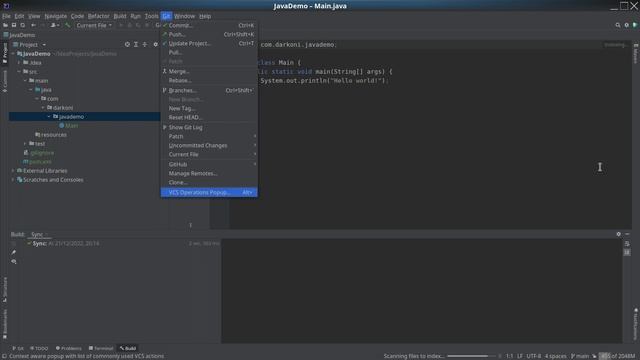The image size is (640, 360).
Task: Click VCS Operations Popup... menu entry
Action: click(209, 192)
